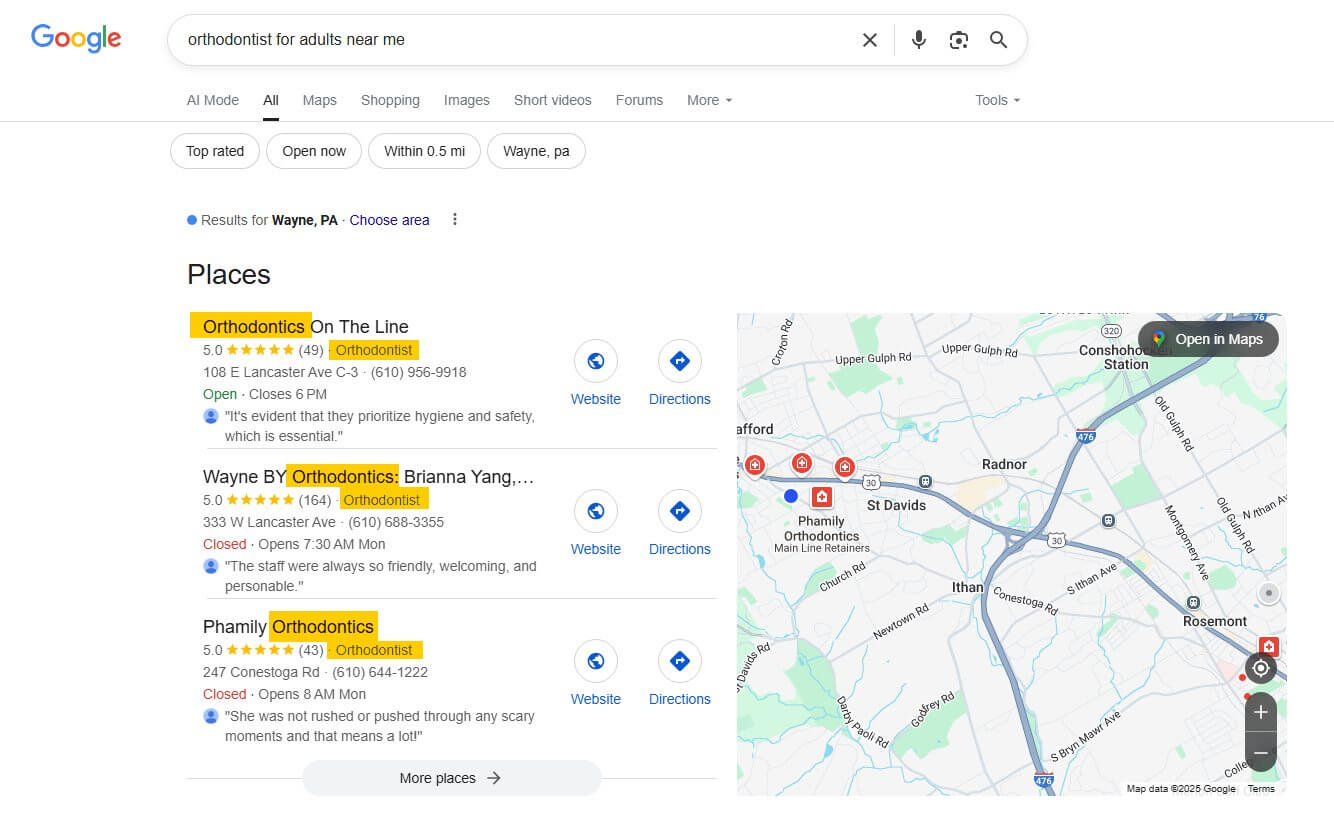Click the red pin at map's right edge
The width and height of the screenshot is (1334, 839).
[1268, 647]
